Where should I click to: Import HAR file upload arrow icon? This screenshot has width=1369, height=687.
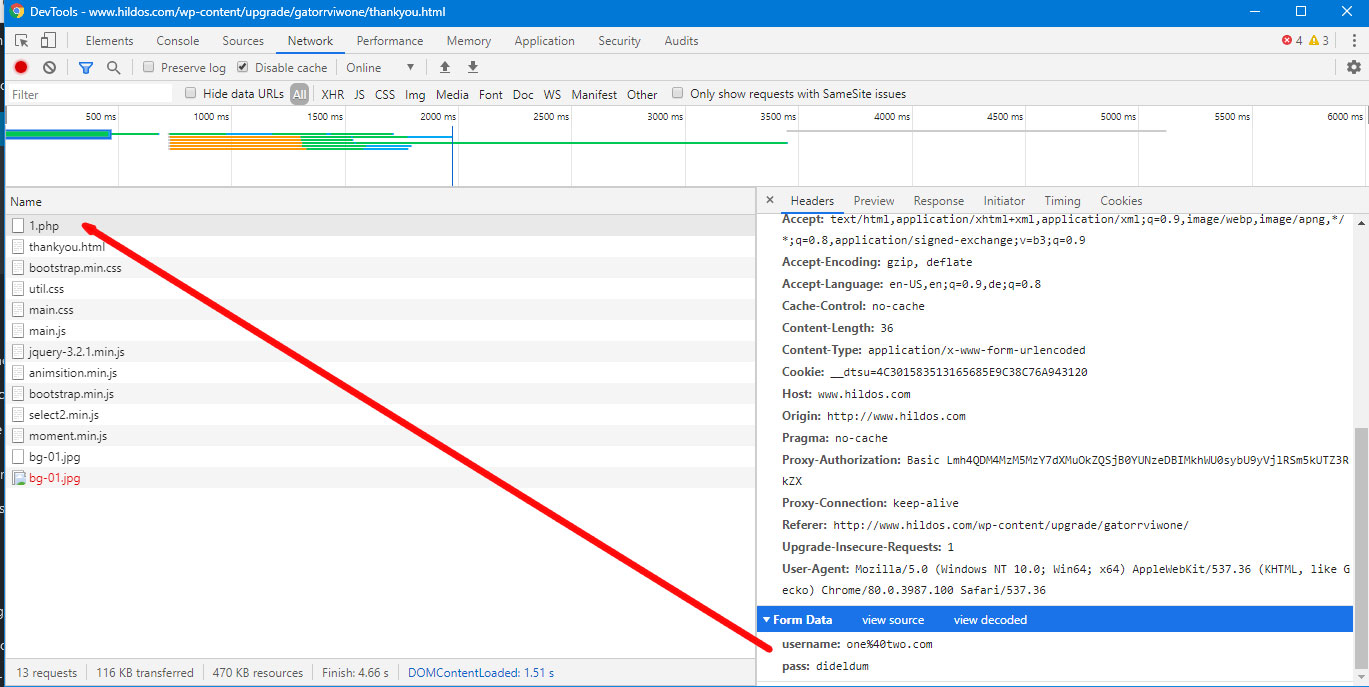click(445, 67)
